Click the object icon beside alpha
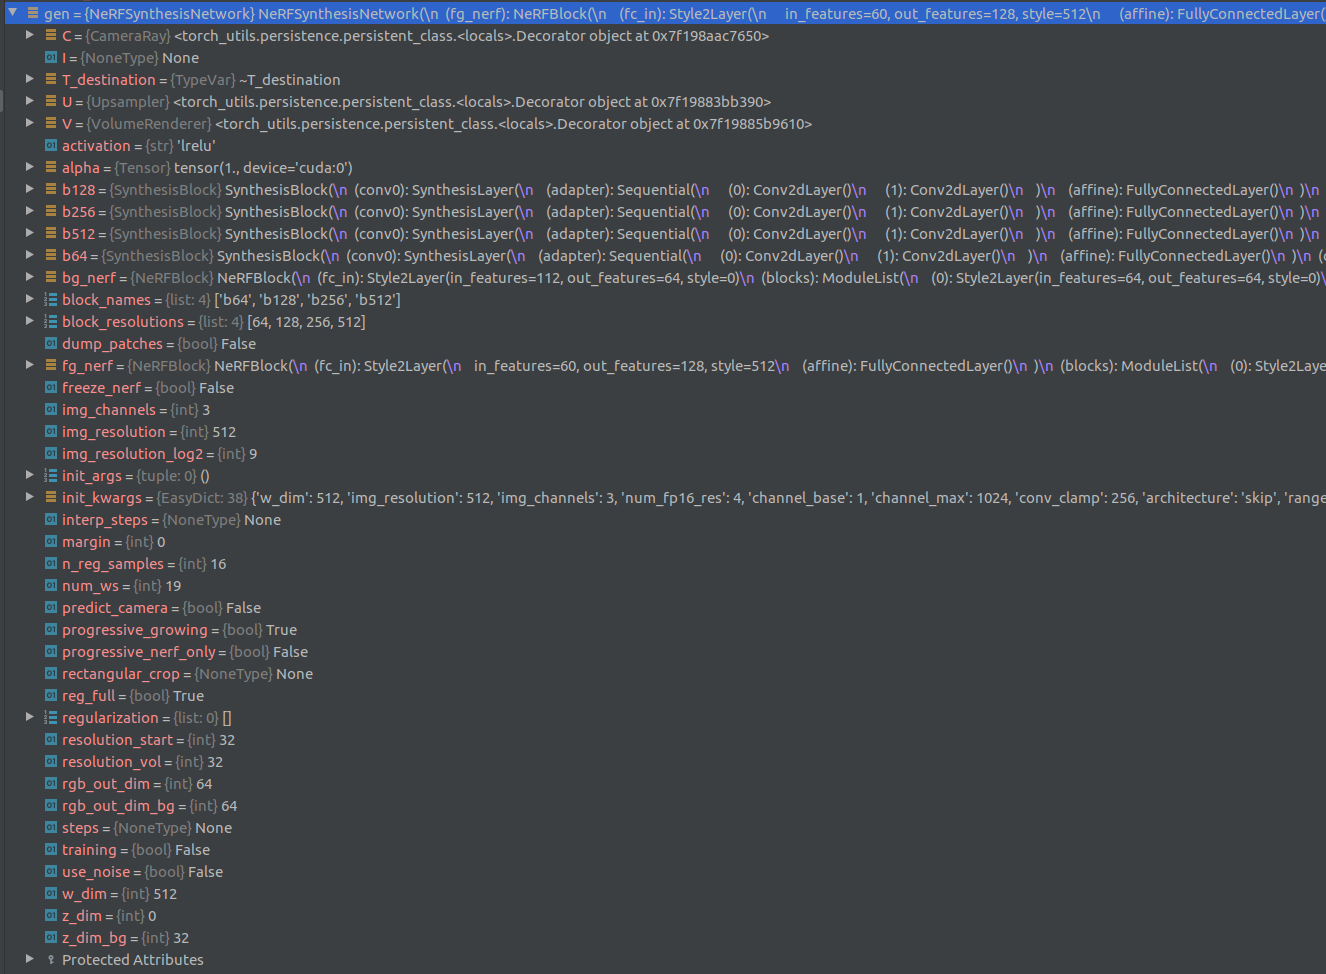The height and width of the screenshot is (974, 1326). (51, 167)
